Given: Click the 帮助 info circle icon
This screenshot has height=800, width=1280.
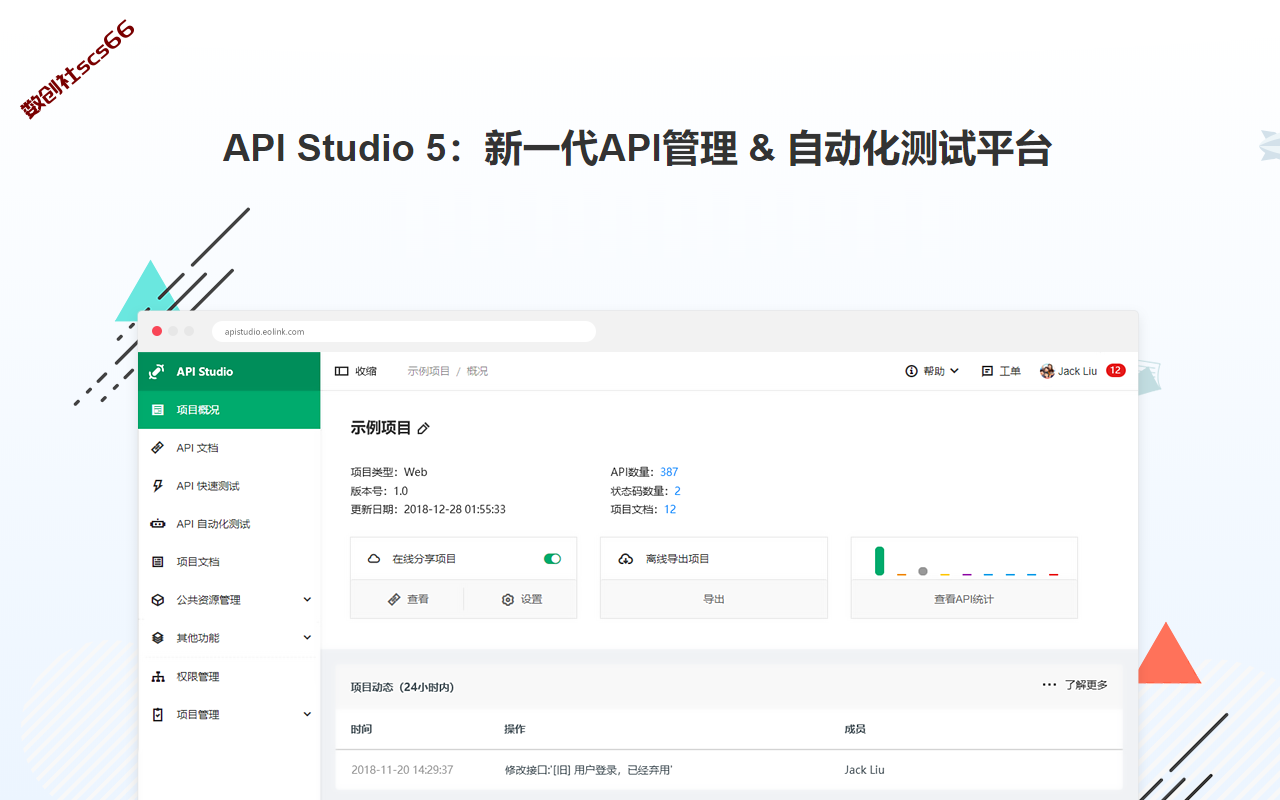Looking at the screenshot, I should coord(911,371).
